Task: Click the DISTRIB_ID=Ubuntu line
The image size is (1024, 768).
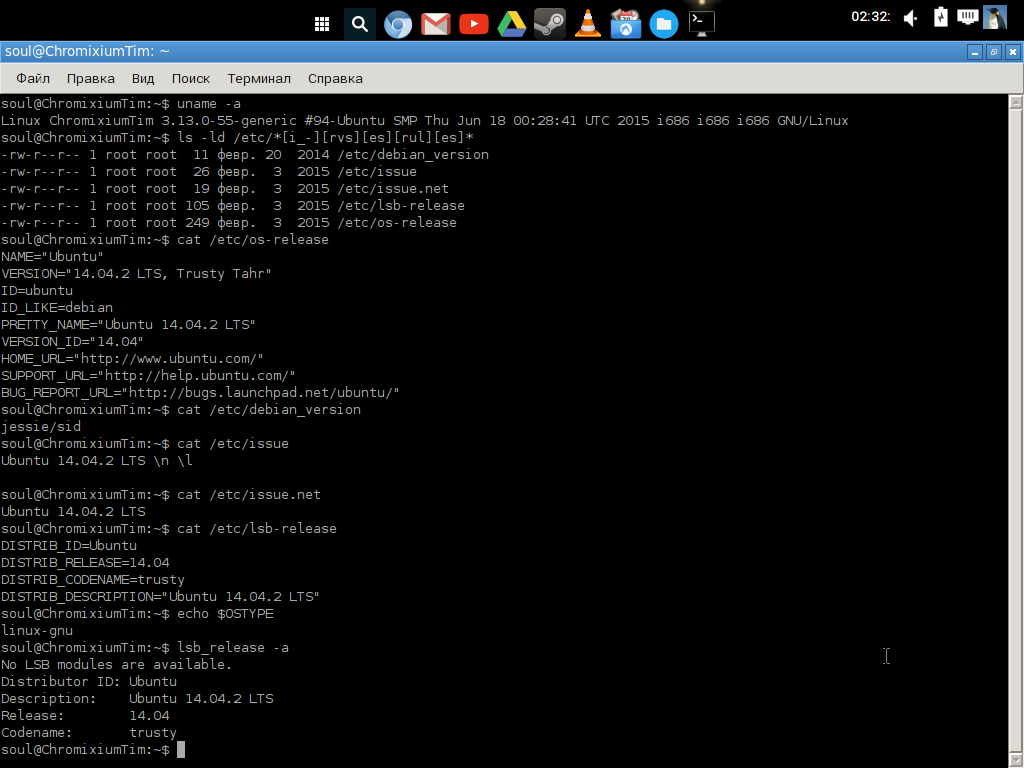Action: click(x=69, y=545)
